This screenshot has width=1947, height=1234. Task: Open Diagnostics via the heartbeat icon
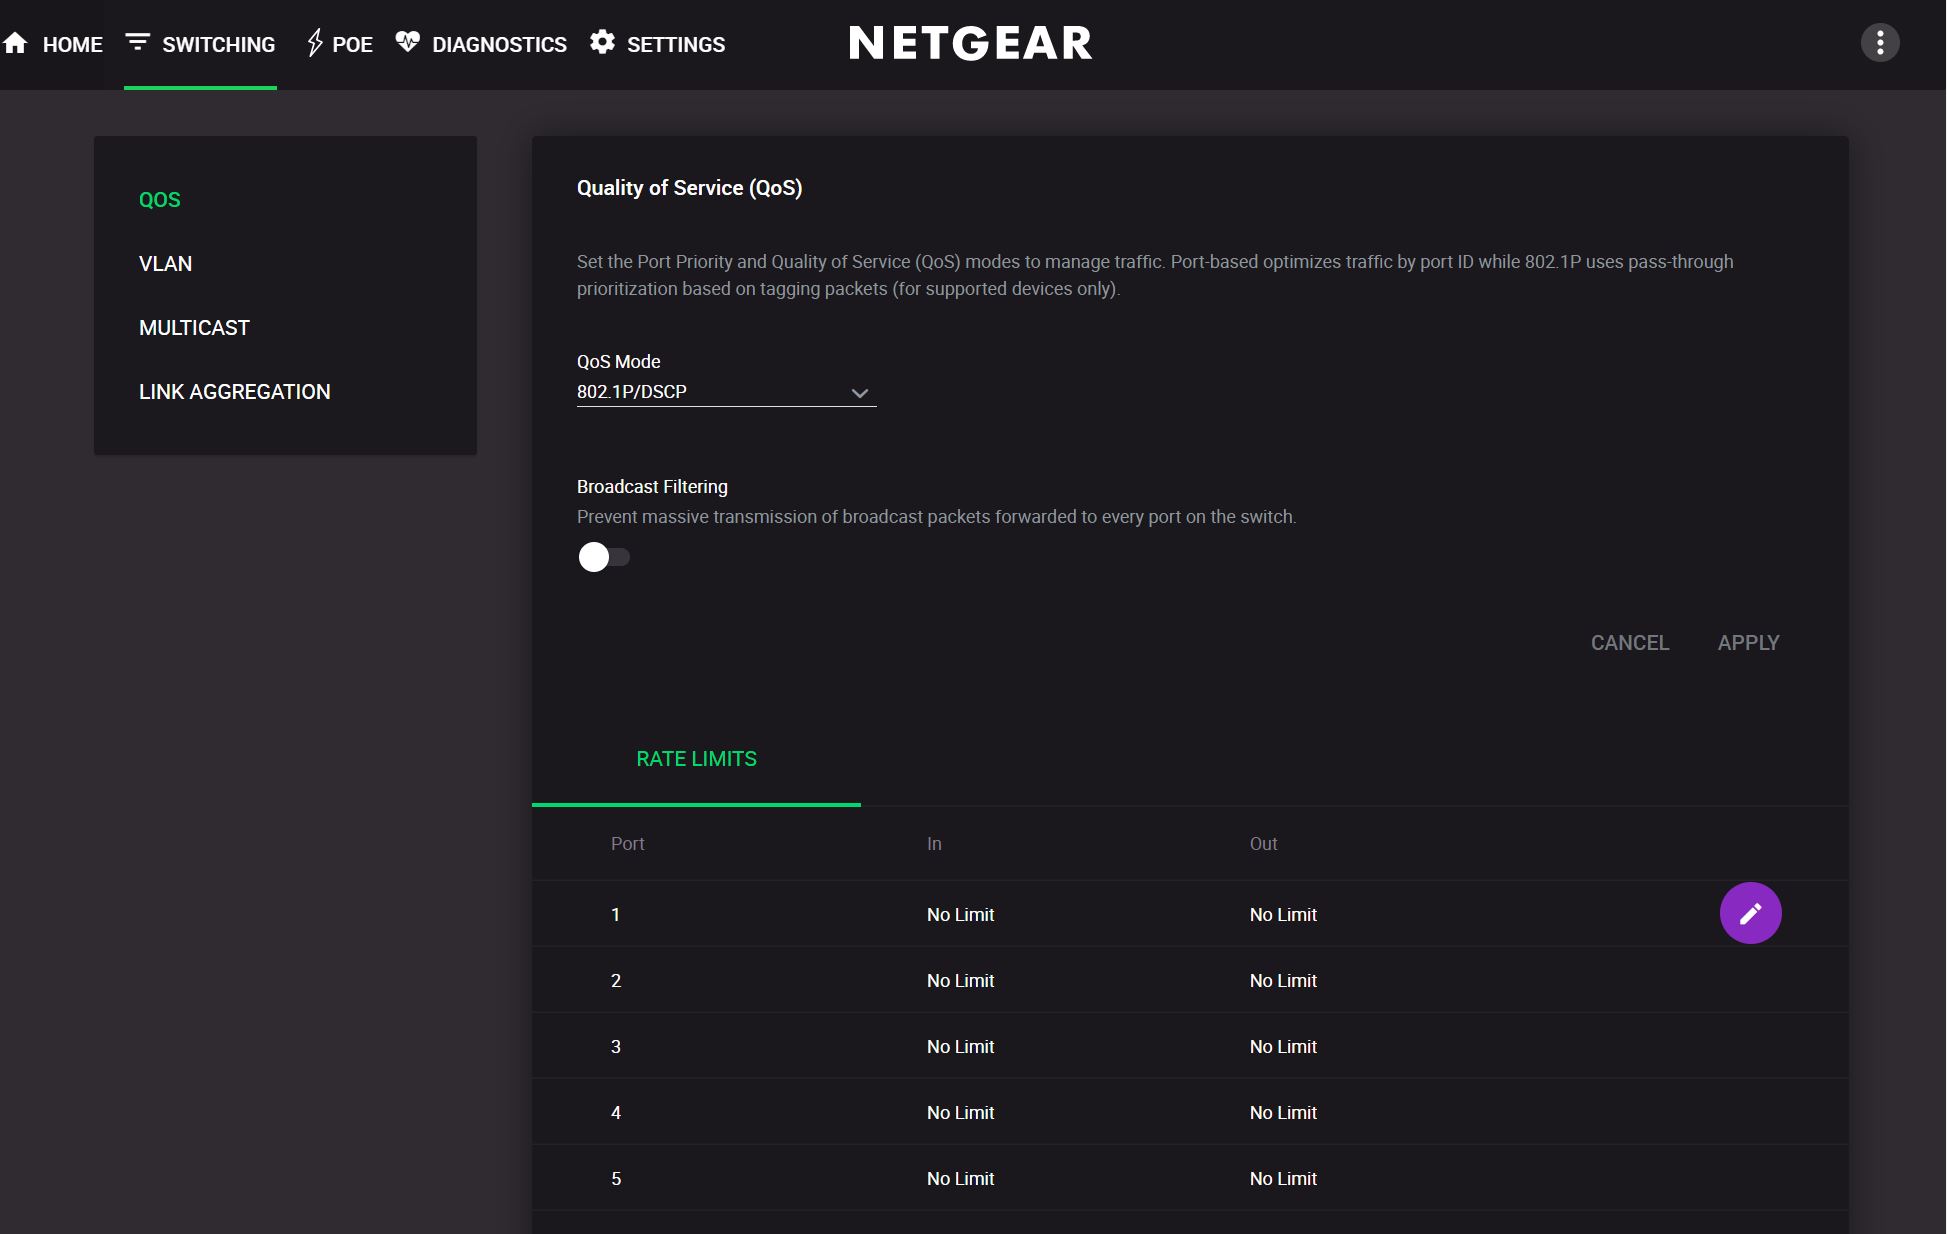click(408, 42)
